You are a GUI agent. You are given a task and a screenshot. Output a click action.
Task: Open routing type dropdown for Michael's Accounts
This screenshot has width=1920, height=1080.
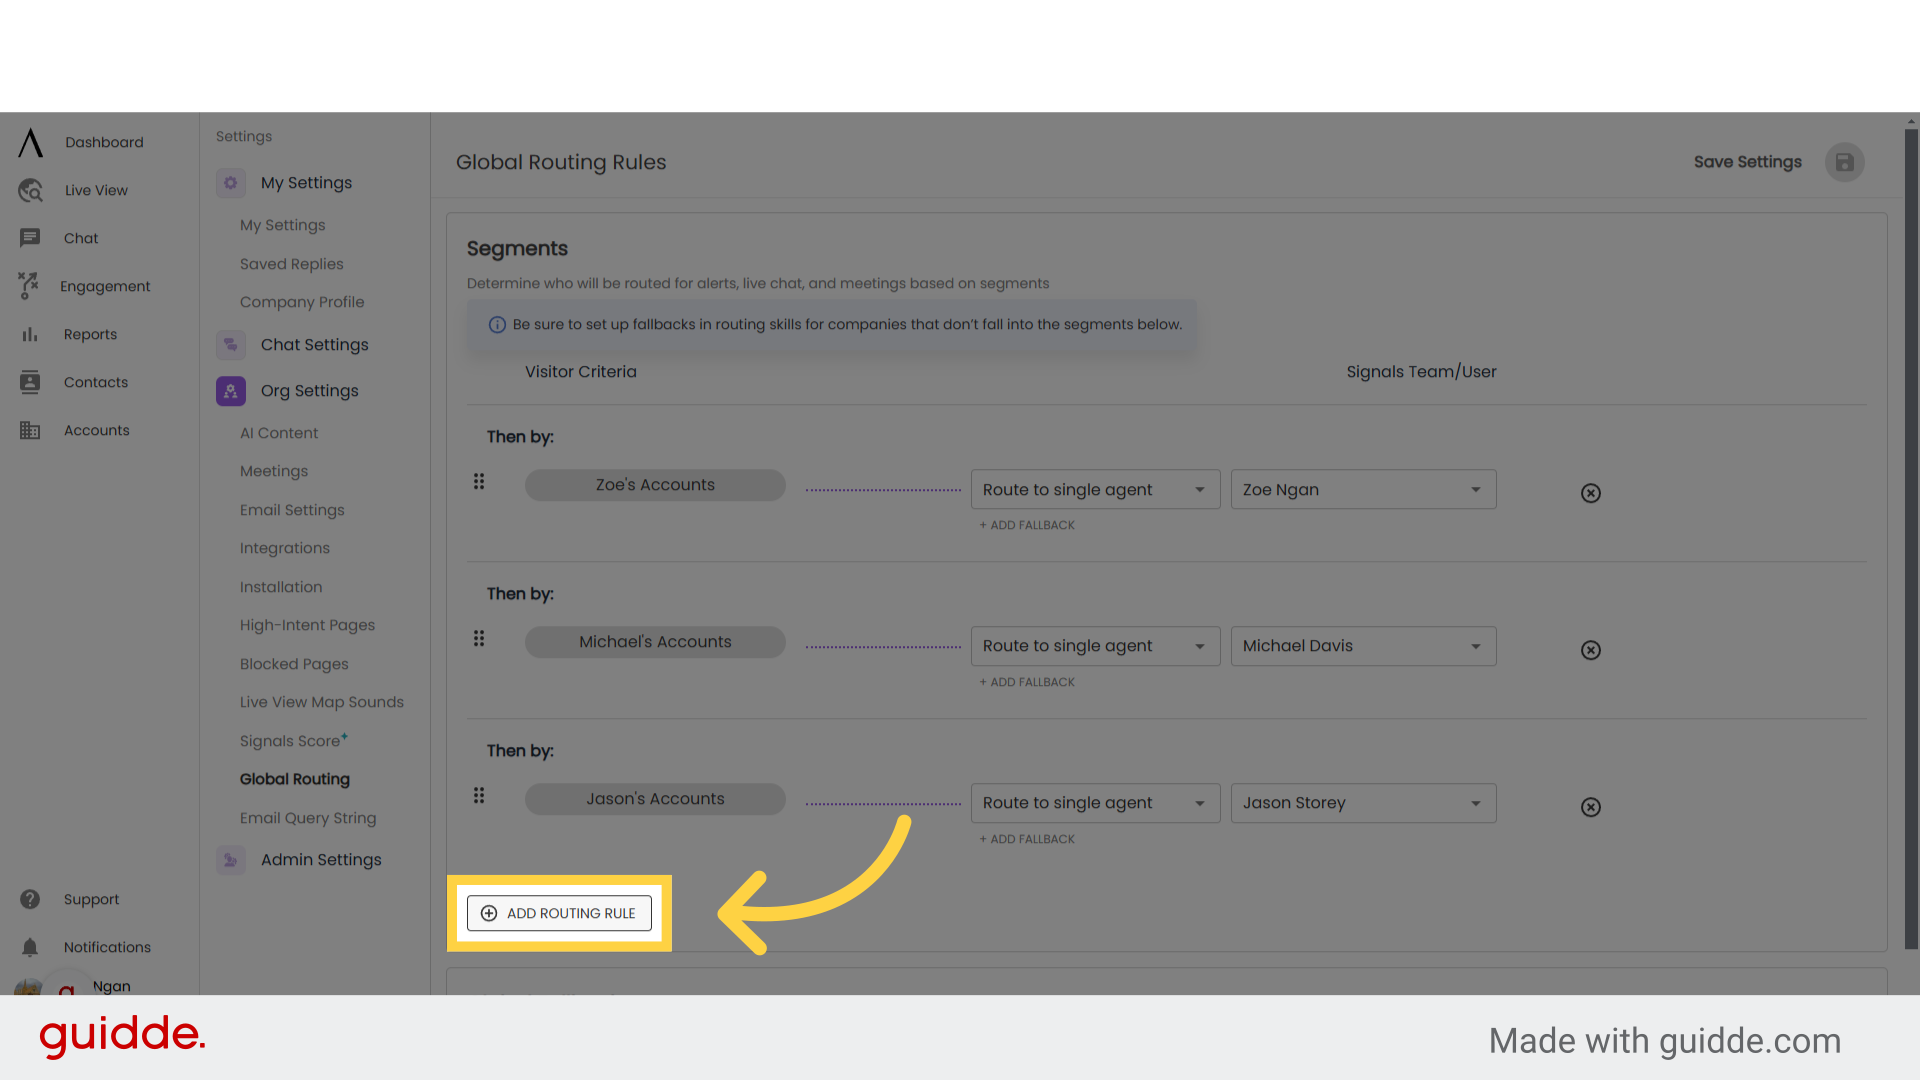(1095, 646)
